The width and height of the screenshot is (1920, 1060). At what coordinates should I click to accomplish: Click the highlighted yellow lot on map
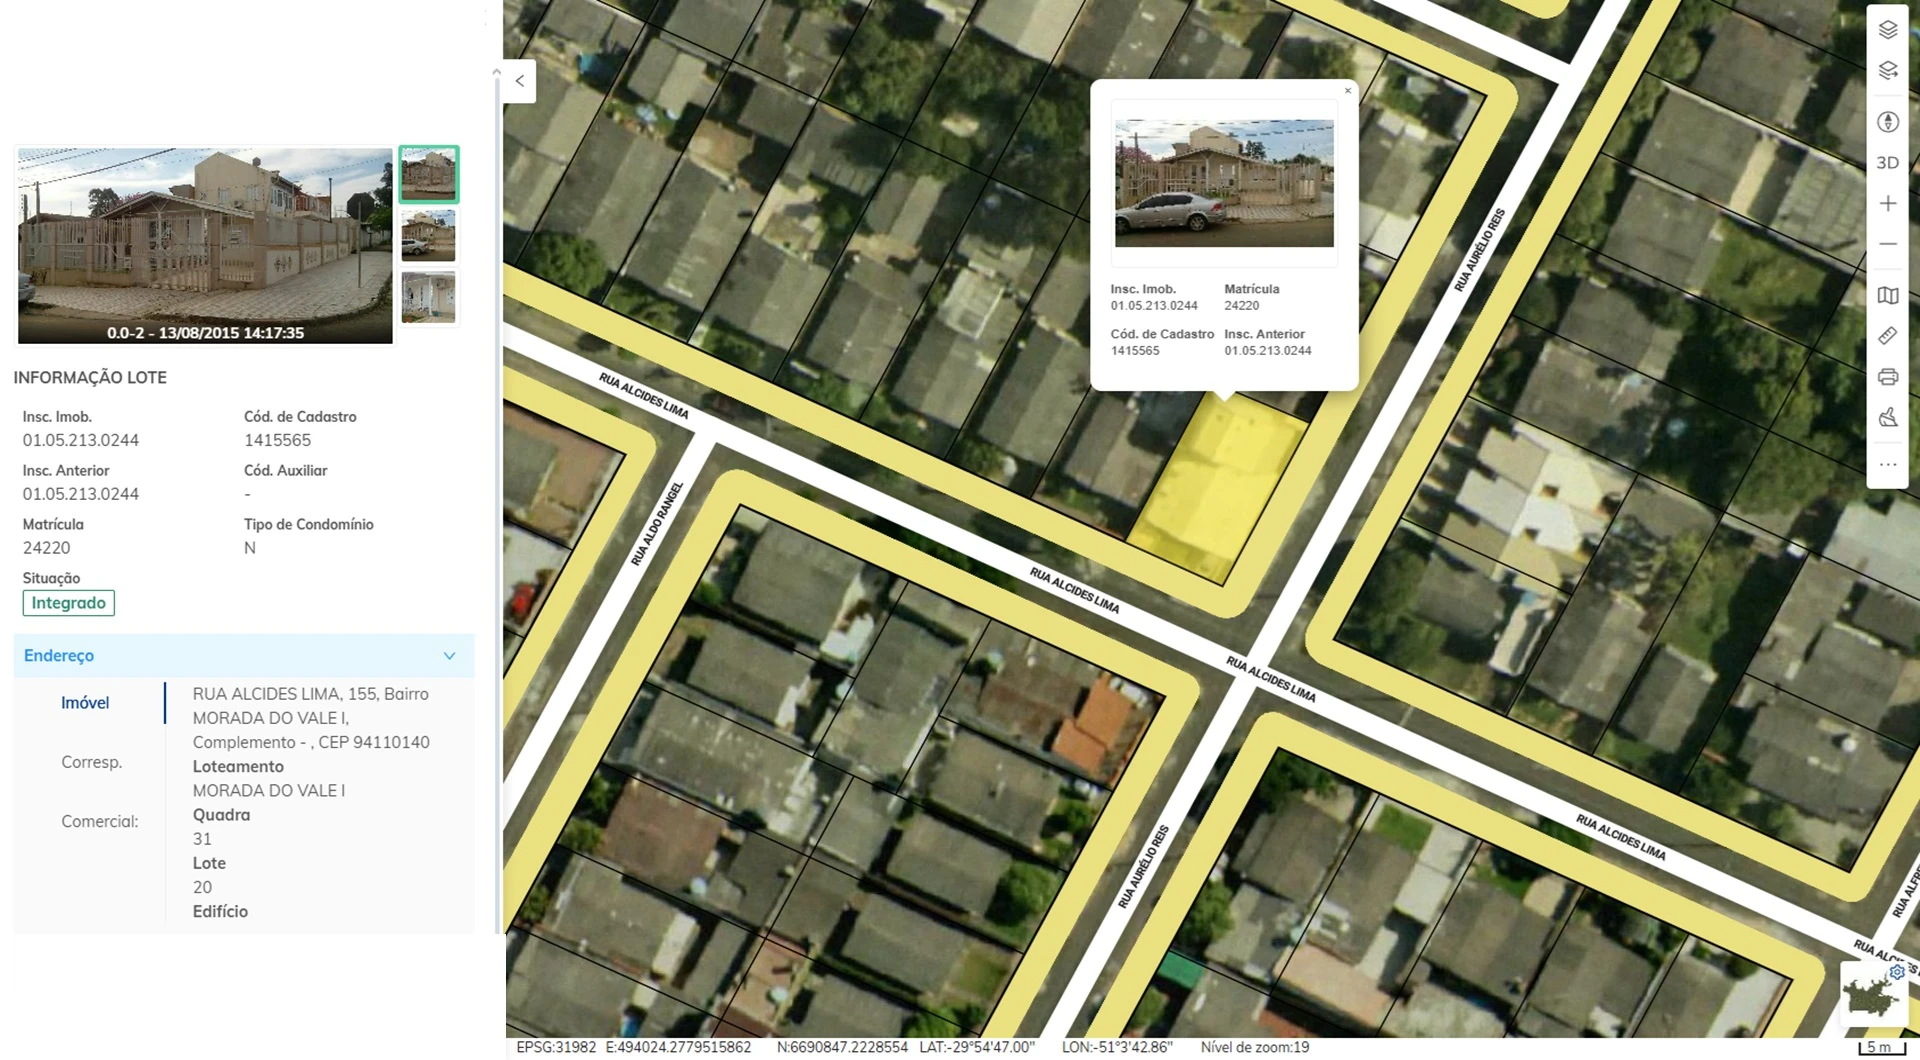[x=1217, y=487]
